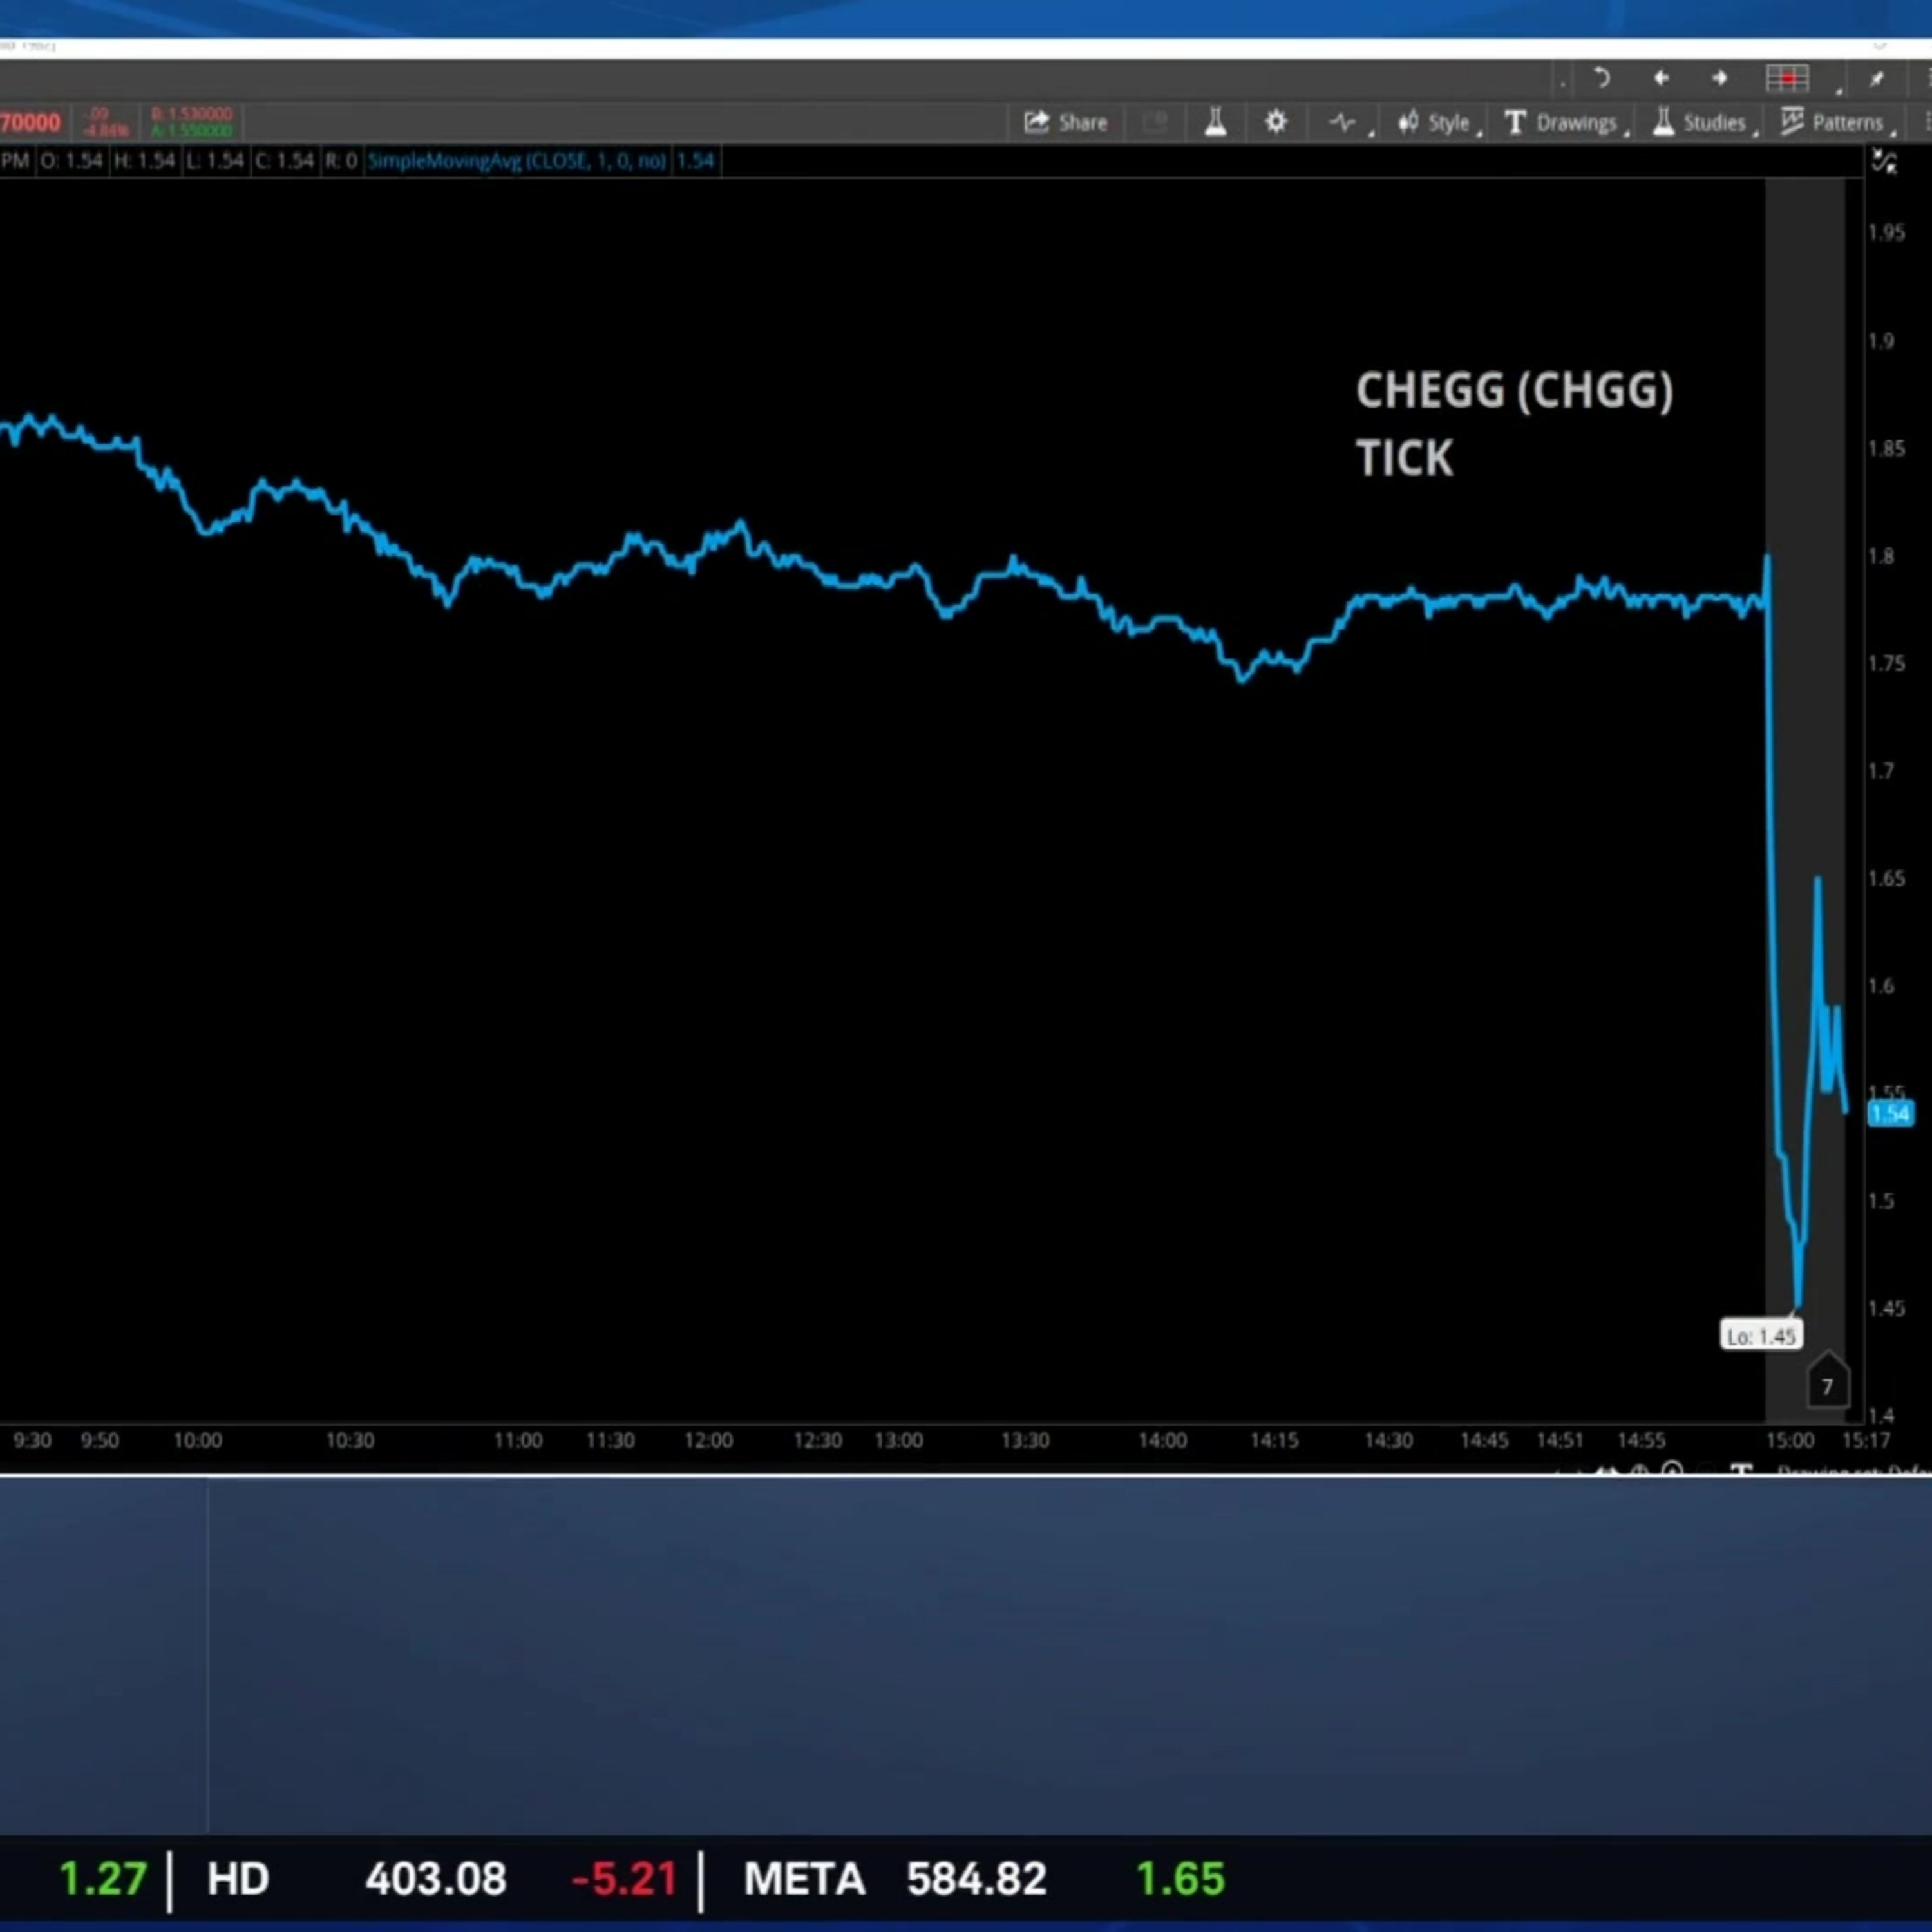Click the C: 1.54 close value

click(x=284, y=161)
